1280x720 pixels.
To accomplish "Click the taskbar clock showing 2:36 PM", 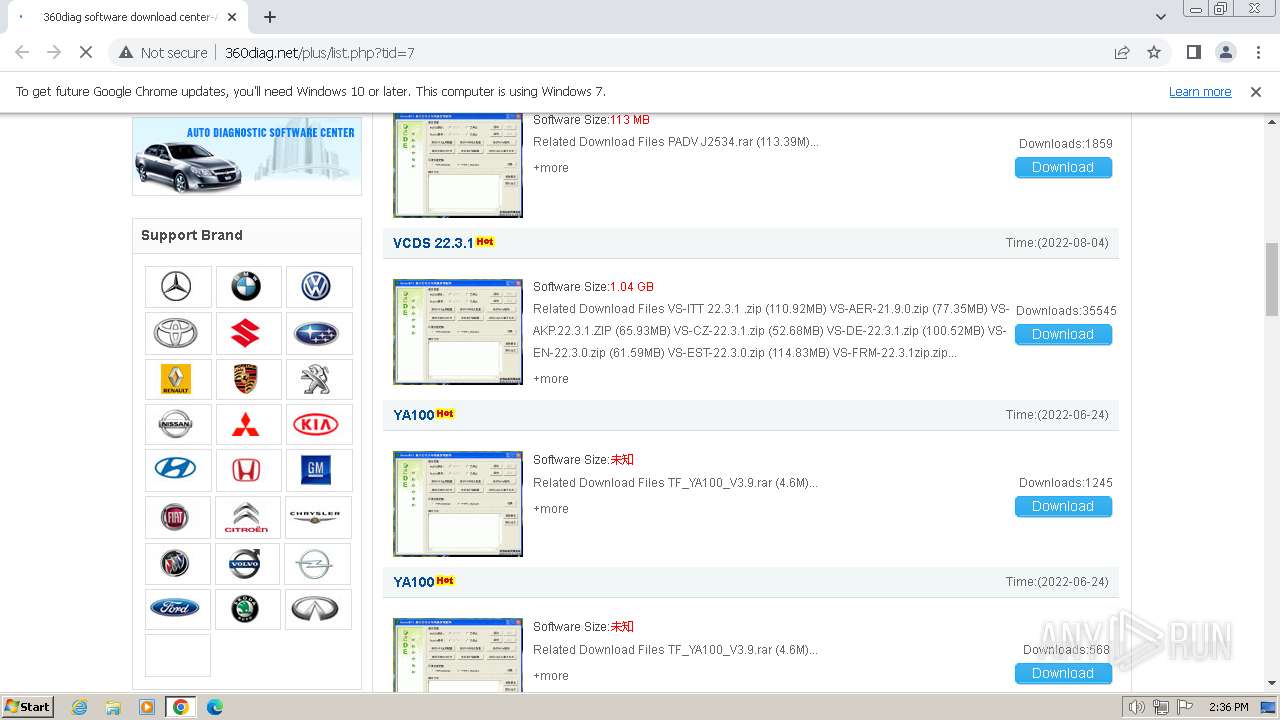I will (x=1228, y=707).
